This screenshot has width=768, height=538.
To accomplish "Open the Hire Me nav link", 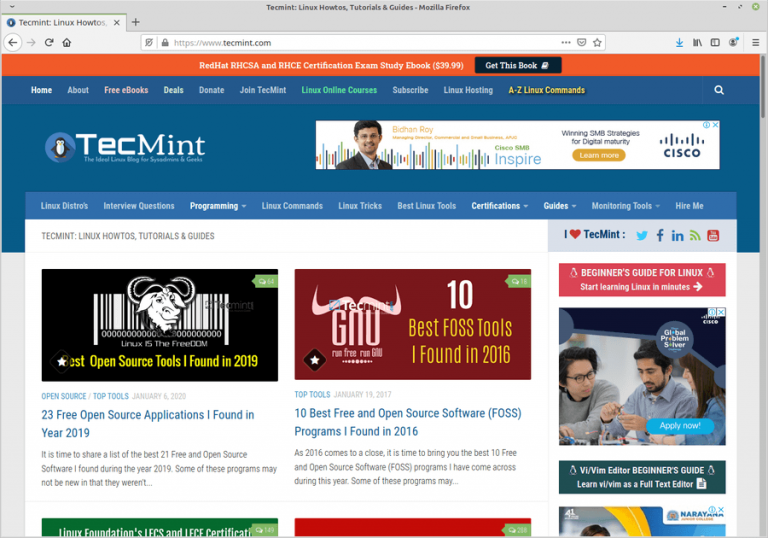I will coord(689,206).
